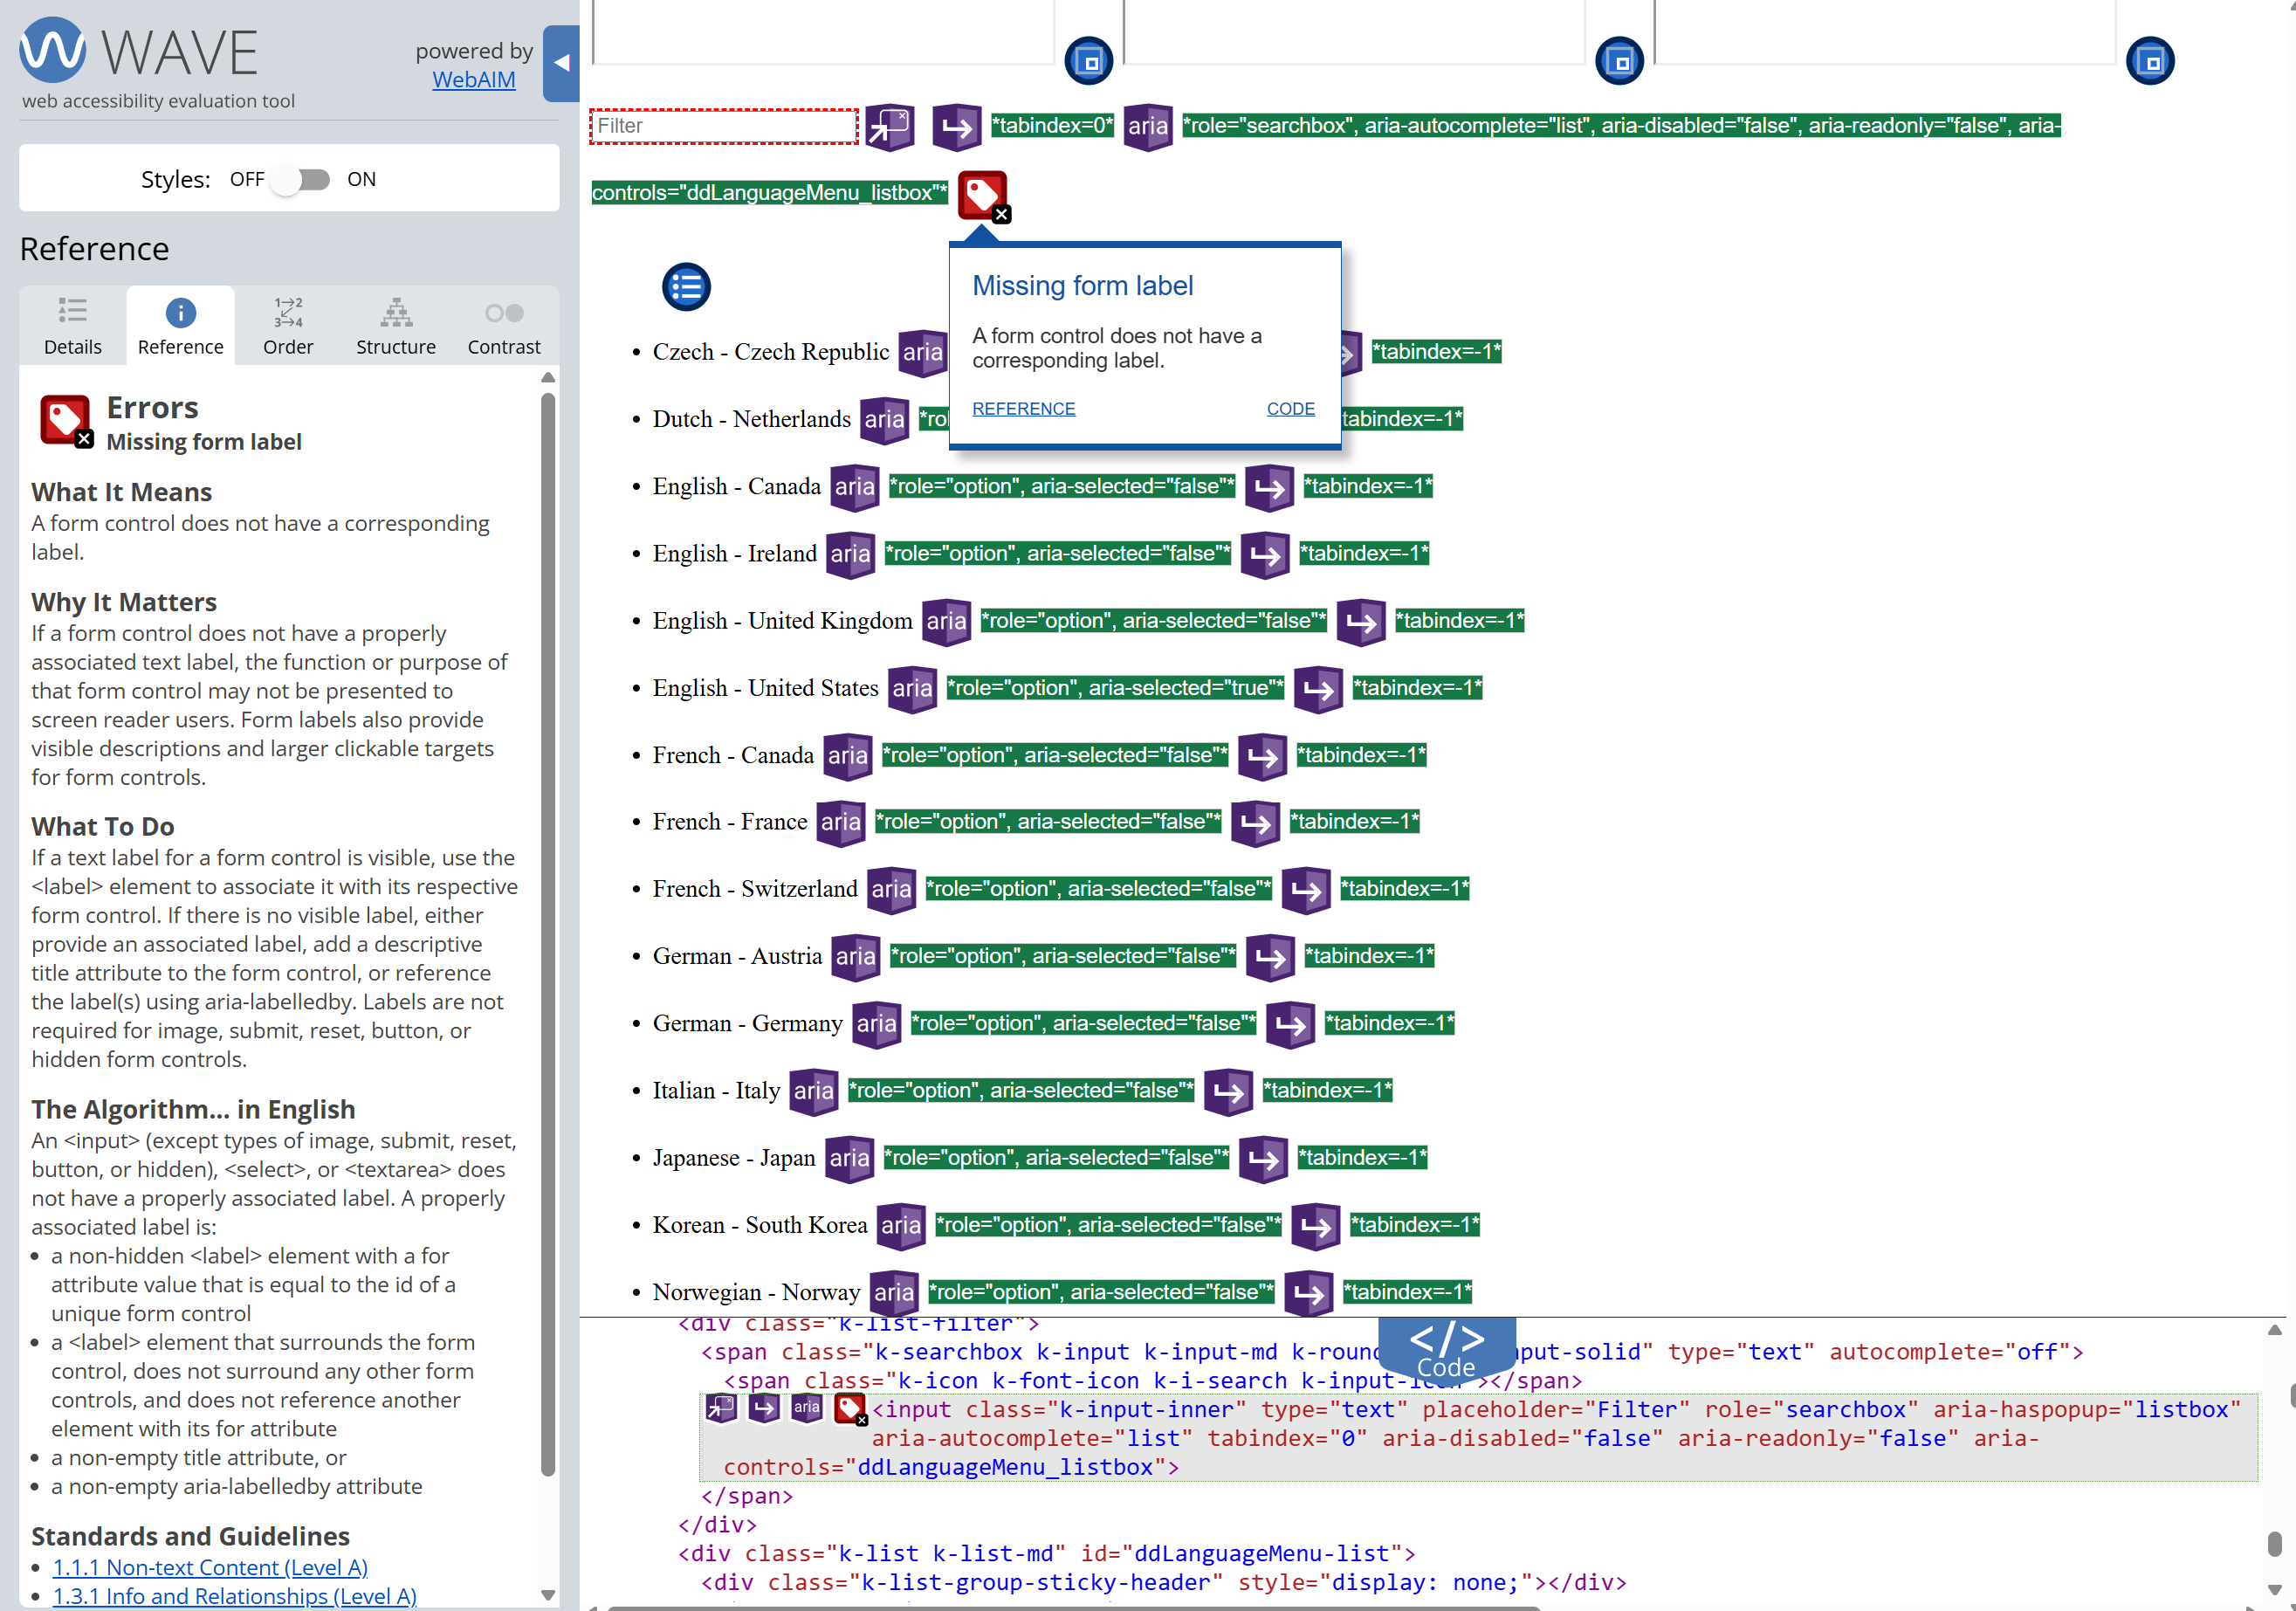2296x1611 pixels.
Task: Click the aria icon next to English - Canada
Action: [x=854, y=487]
